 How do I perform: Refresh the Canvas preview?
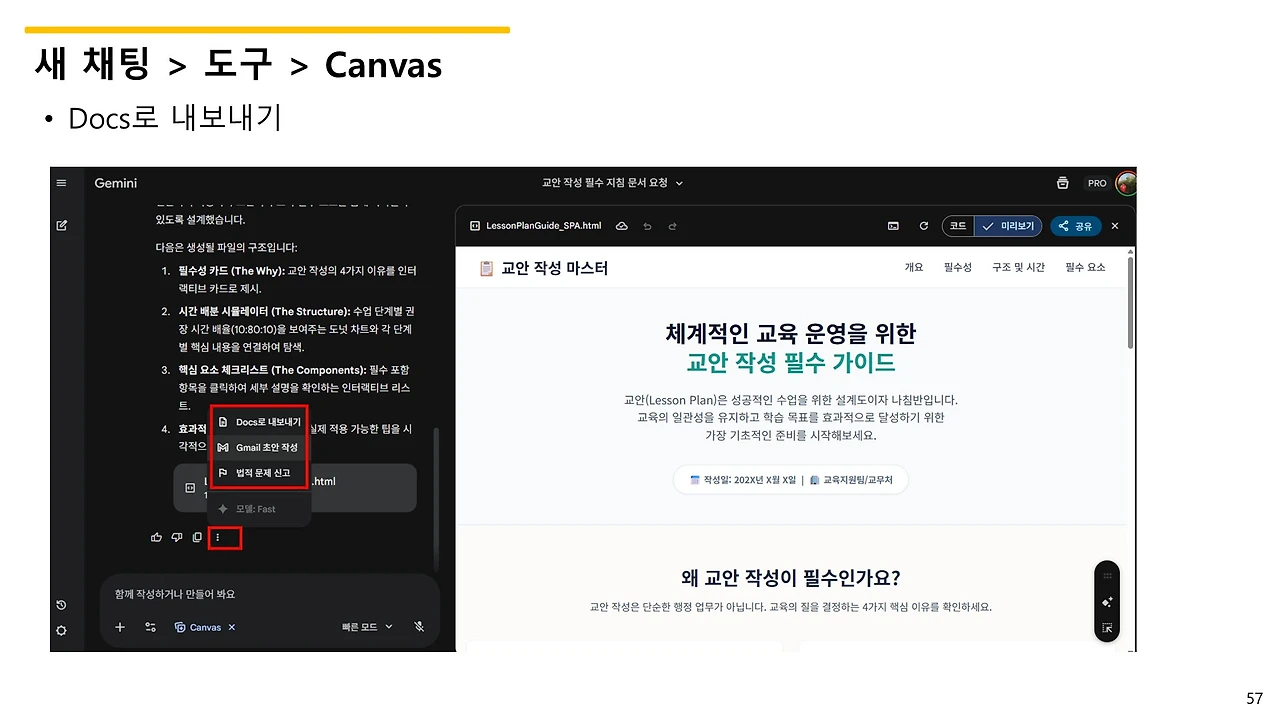point(923,226)
